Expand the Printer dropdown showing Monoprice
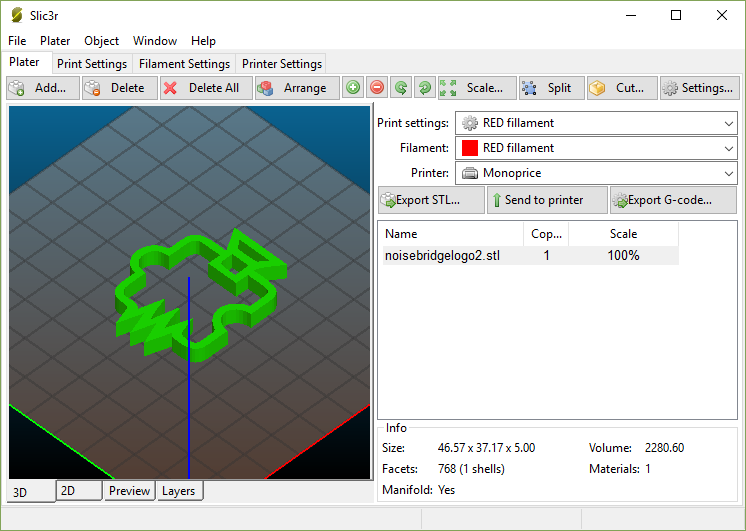This screenshot has height=531, width=746. (596, 173)
